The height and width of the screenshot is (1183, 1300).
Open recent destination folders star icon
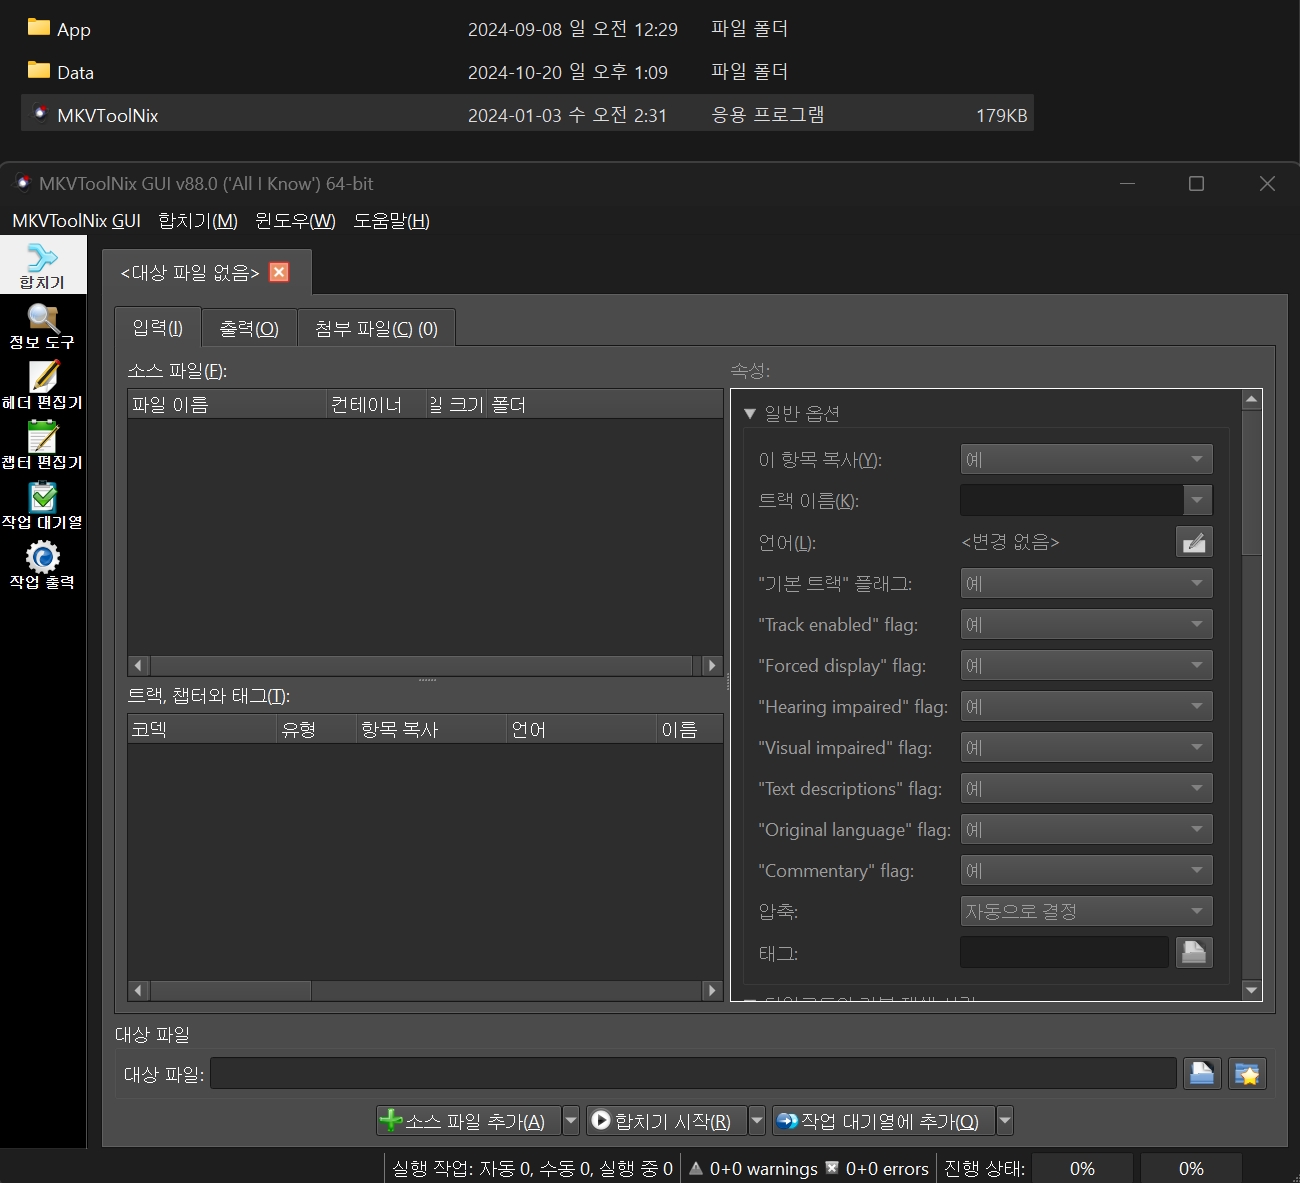coord(1247,1074)
